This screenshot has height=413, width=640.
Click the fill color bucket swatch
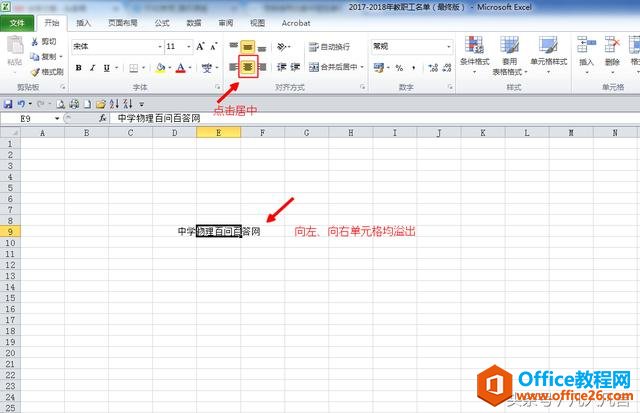pos(160,68)
